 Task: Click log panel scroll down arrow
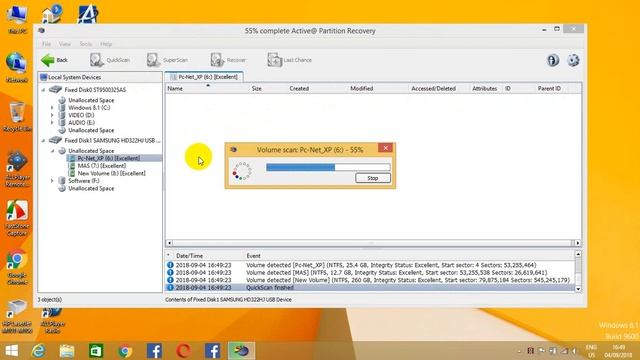tap(578, 289)
